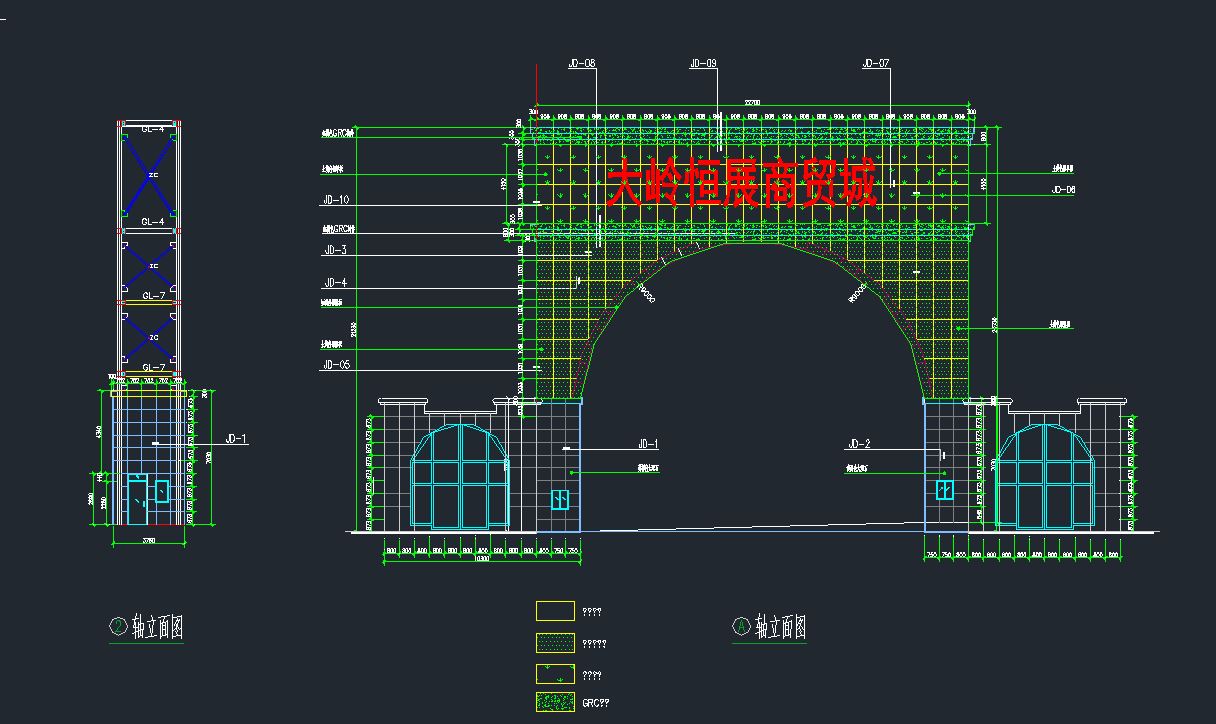Click the uppermost GL-4 beam label
The image size is (1216, 724).
153,129
